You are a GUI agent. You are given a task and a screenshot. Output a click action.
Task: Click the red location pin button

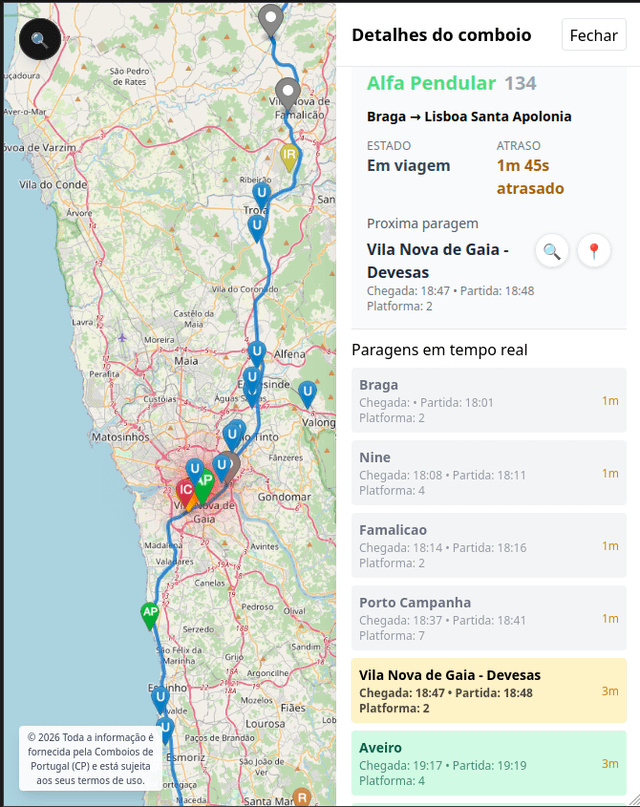(594, 251)
